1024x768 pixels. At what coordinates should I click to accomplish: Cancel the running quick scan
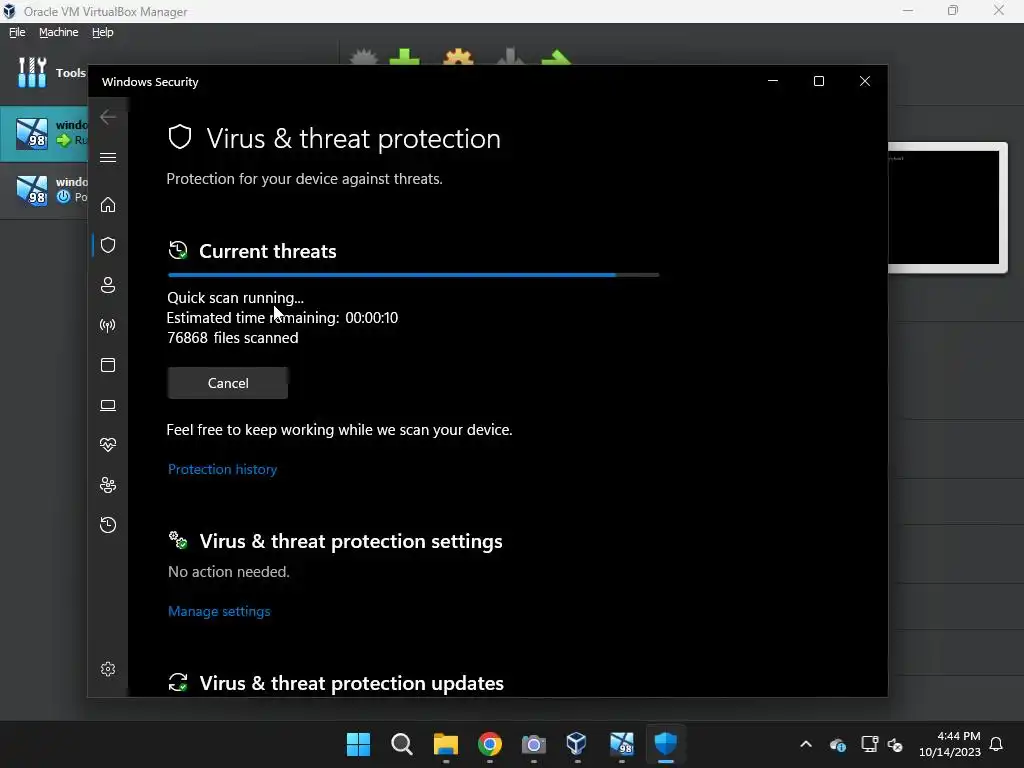point(227,383)
